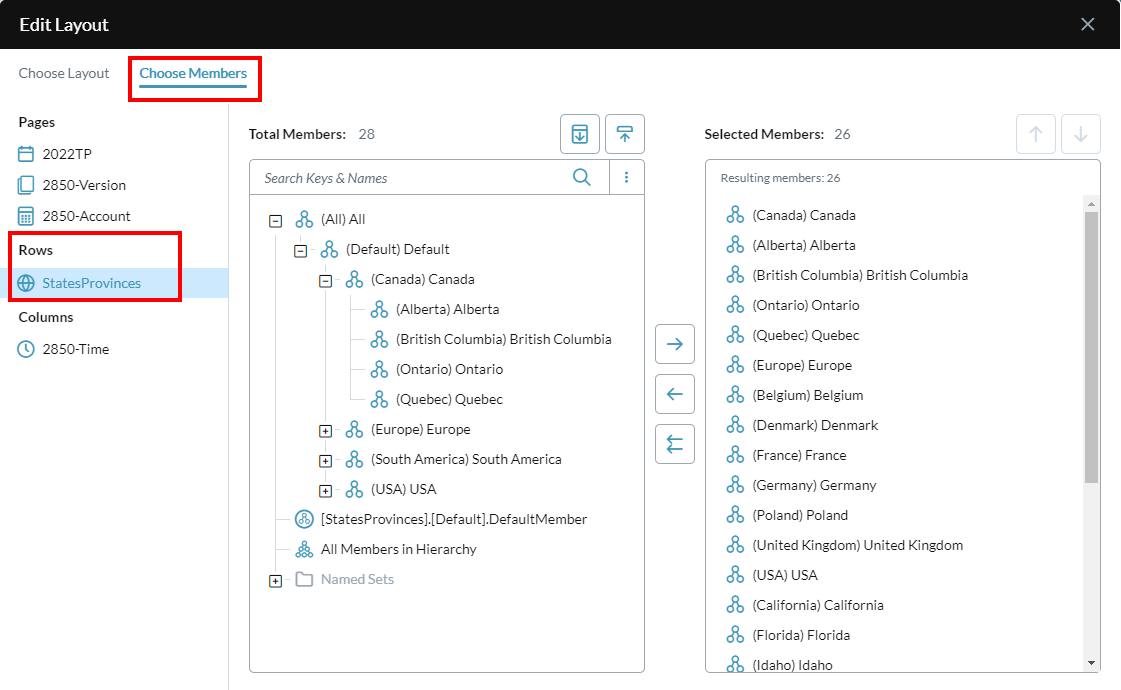The height and width of the screenshot is (690, 1121).
Task: Switch to the Choose Members tab
Action: [193, 73]
